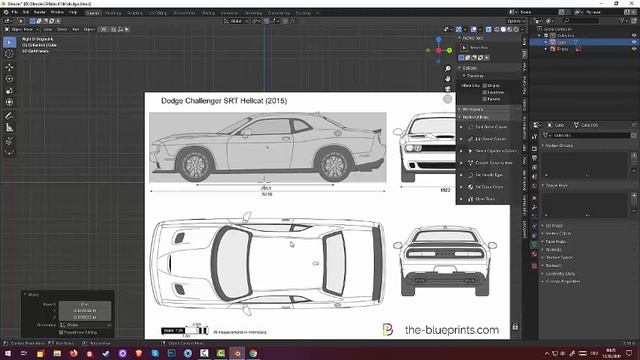
Task: Click the outliner search field
Action: point(581,20)
